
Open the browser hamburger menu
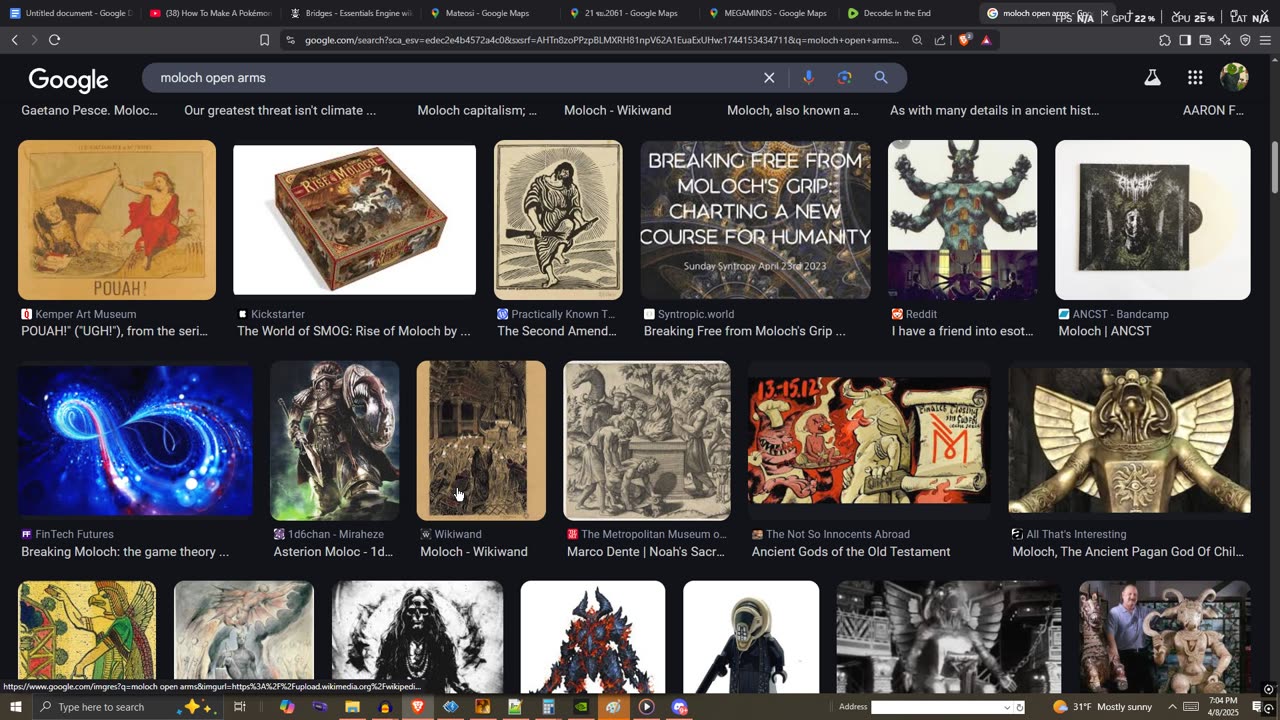pos(1265,40)
